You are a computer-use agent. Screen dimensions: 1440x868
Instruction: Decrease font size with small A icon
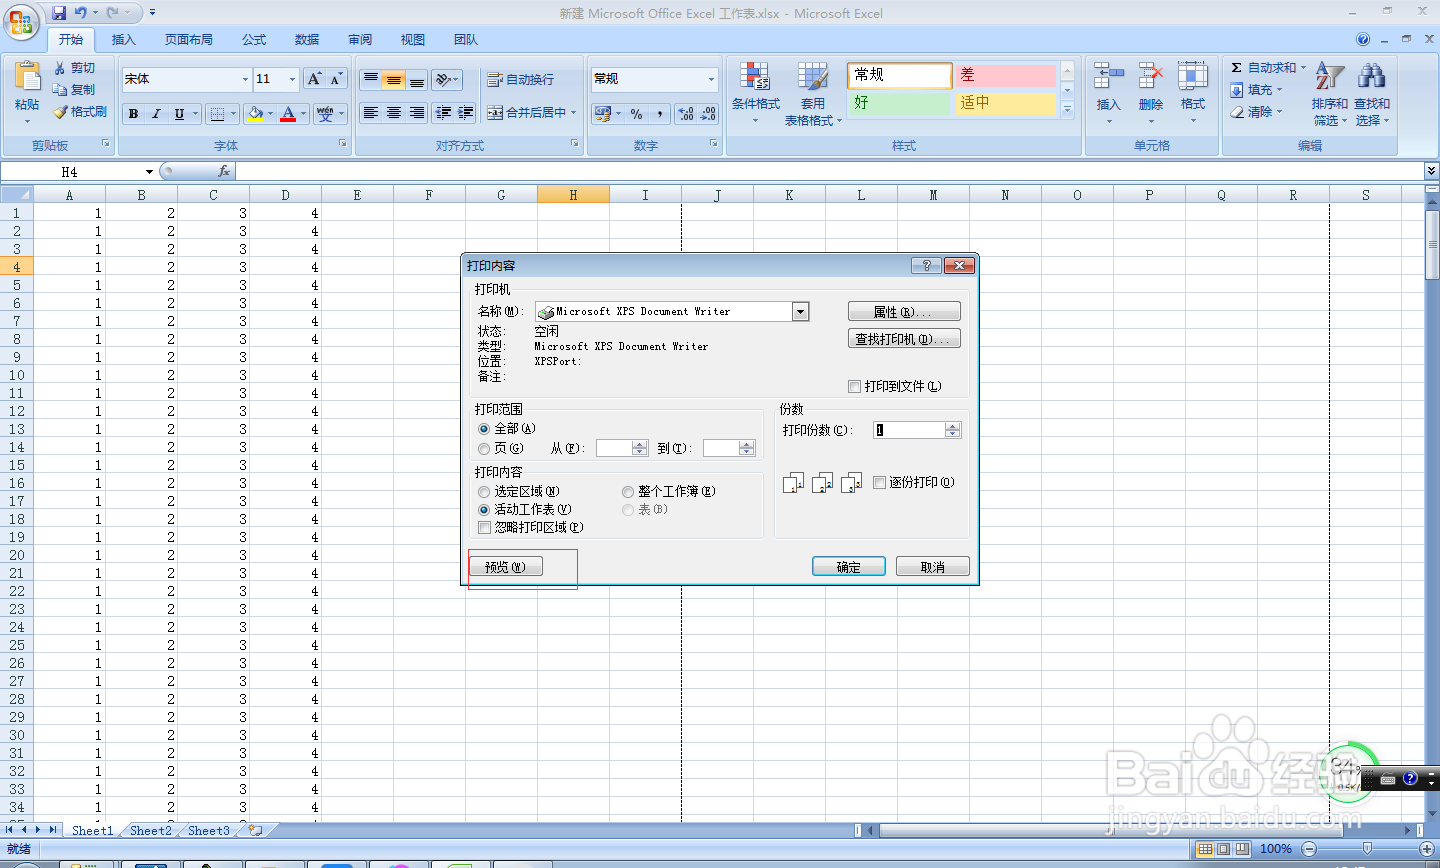click(336, 79)
